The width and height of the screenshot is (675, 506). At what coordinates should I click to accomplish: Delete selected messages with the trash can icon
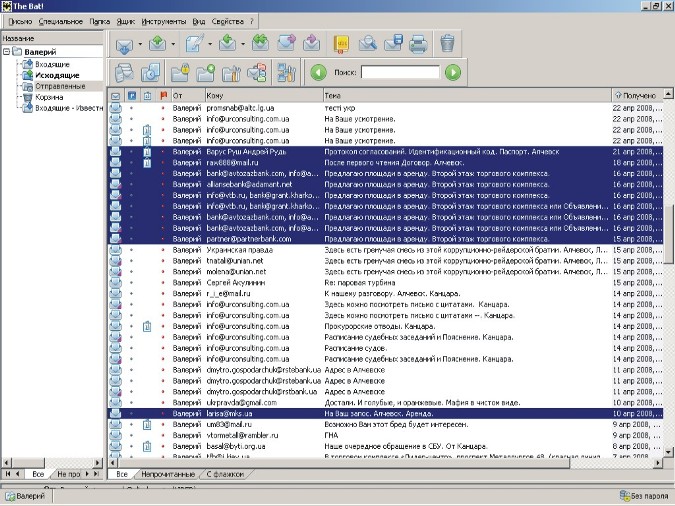(x=447, y=43)
